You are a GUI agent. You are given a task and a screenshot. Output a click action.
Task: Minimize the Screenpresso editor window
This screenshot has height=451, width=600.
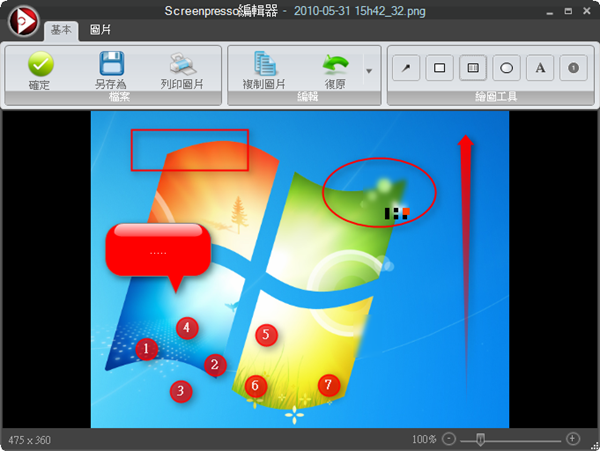coord(550,11)
